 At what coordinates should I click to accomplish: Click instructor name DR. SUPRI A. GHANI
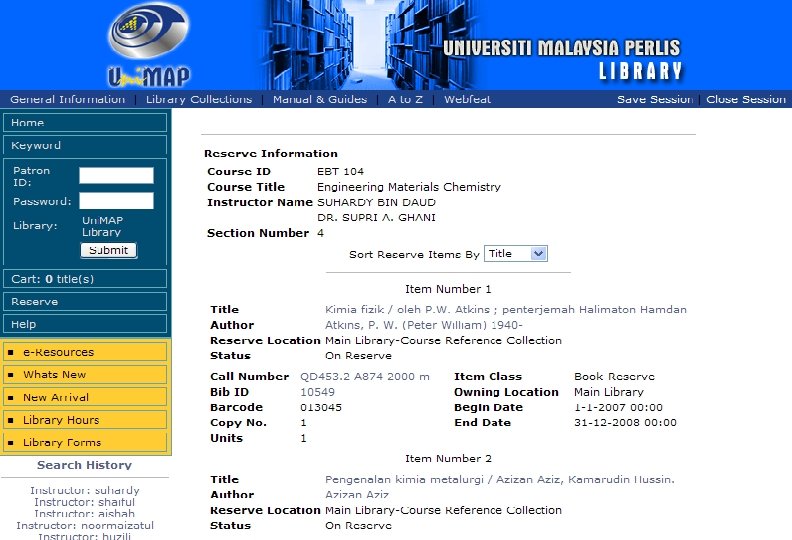click(x=376, y=218)
